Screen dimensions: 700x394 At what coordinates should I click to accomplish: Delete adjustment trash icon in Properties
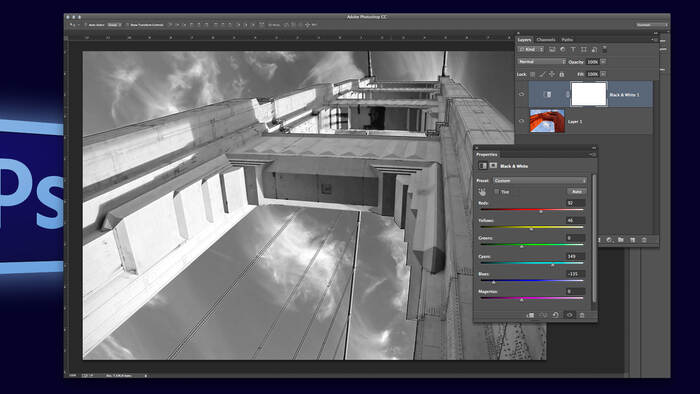click(x=582, y=315)
